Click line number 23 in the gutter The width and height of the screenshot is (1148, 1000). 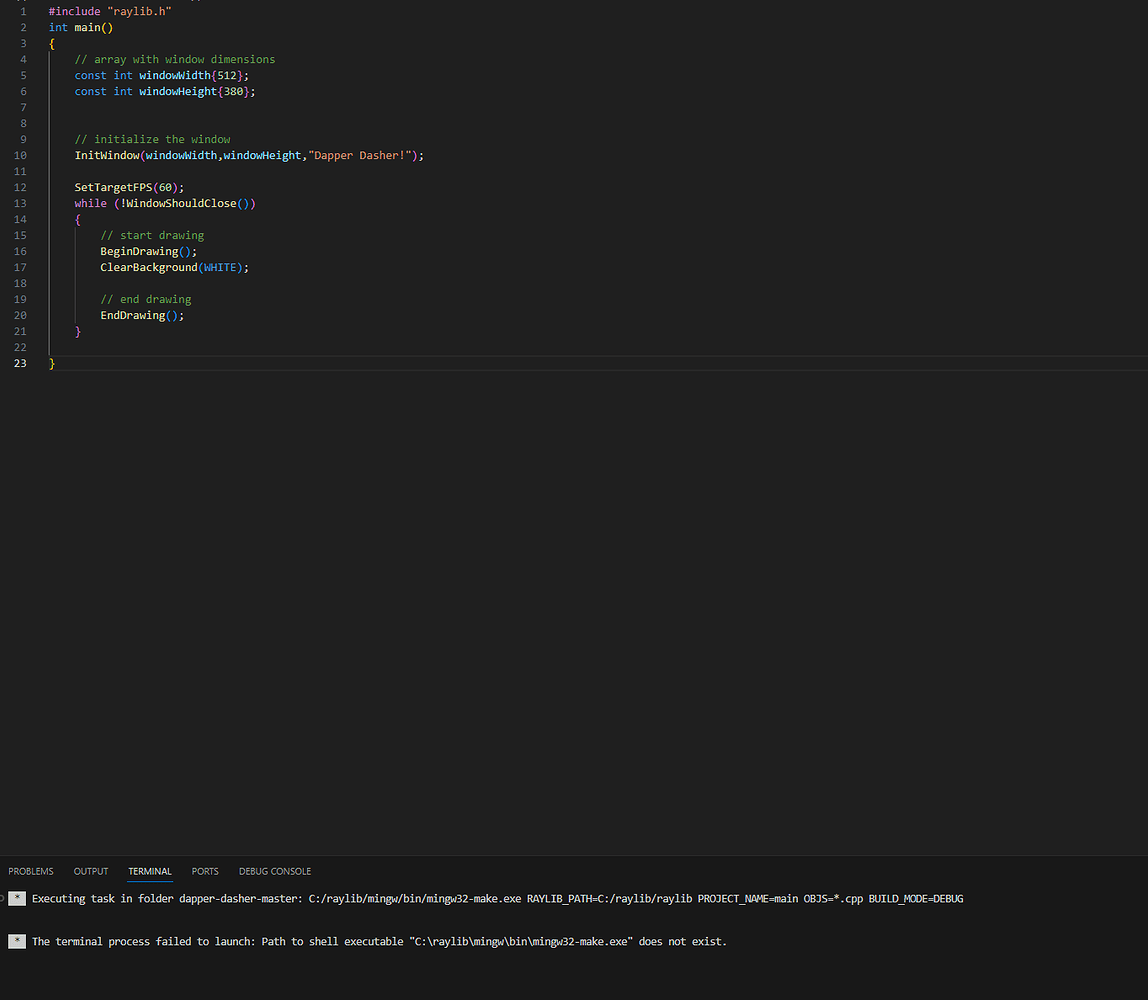coord(20,363)
